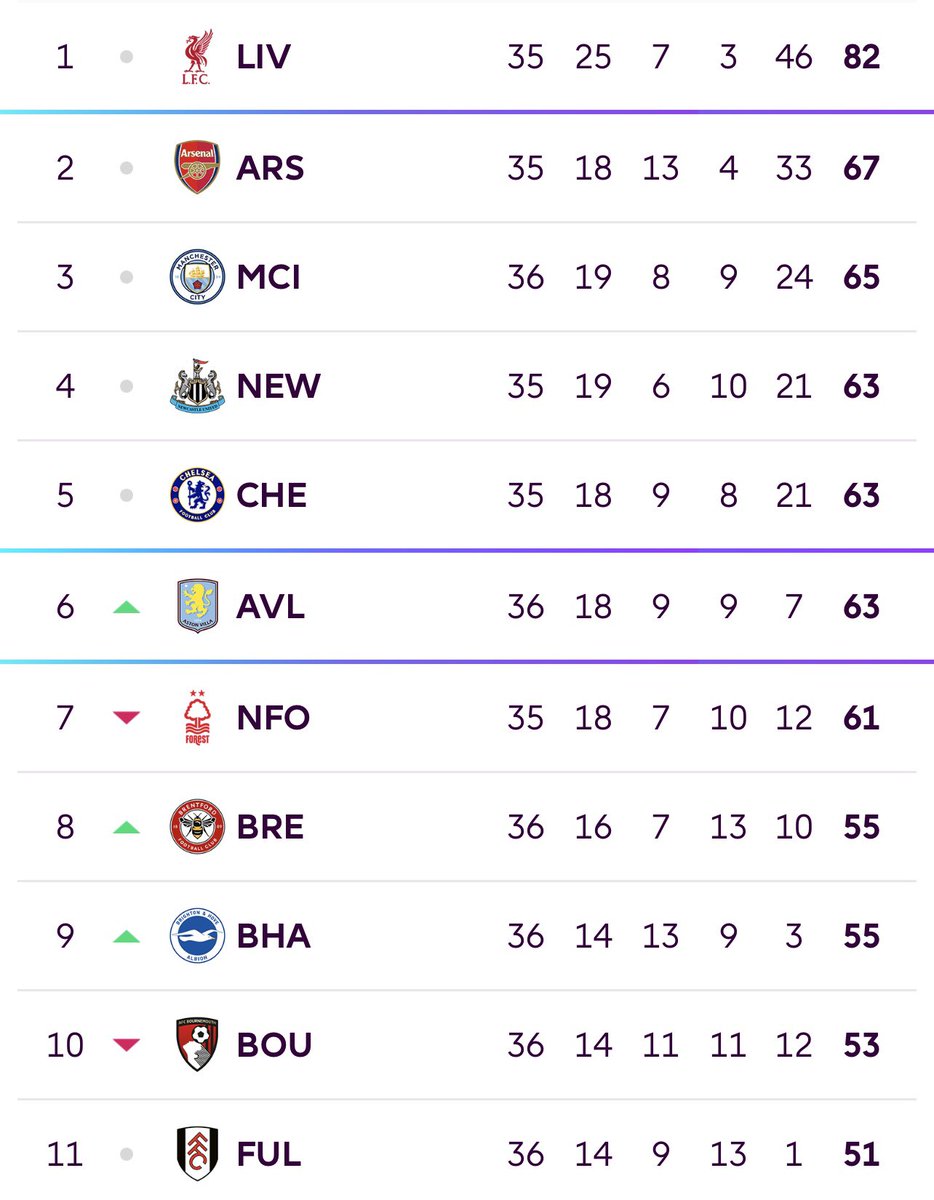The height and width of the screenshot is (1200, 934).
Task: Click the Nottingham Forest crest
Action: click(x=198, y=717)
